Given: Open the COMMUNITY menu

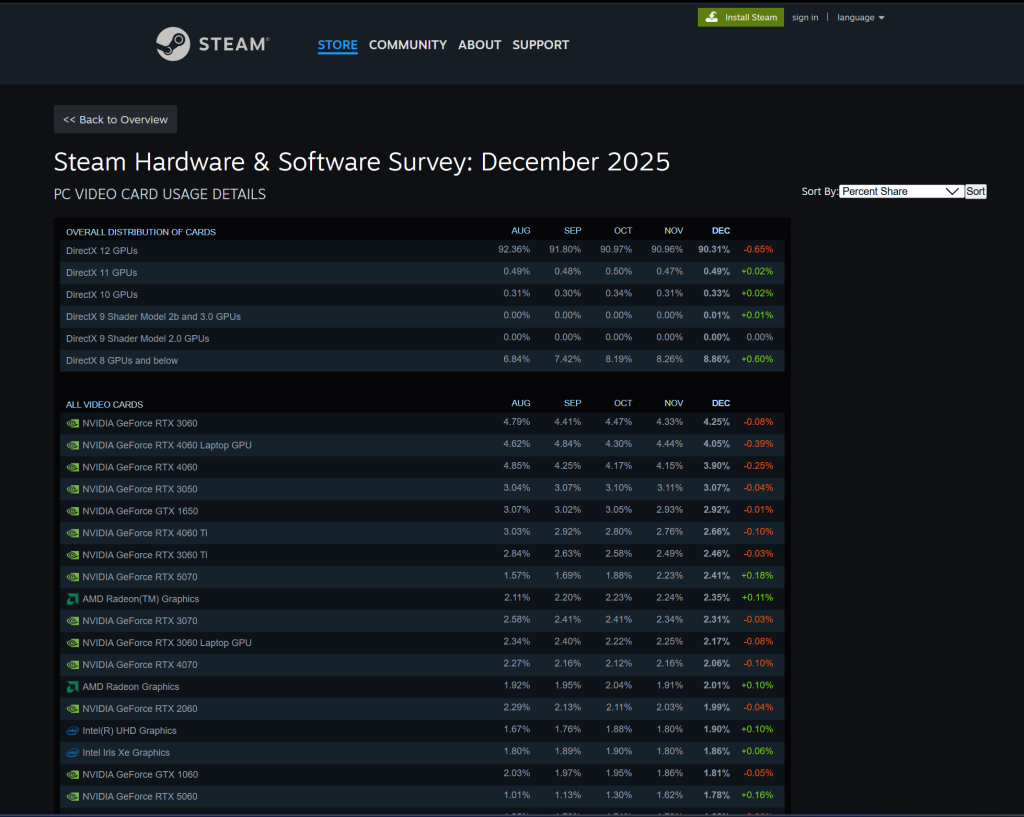Looking at the screenshot, I should 407,45.
